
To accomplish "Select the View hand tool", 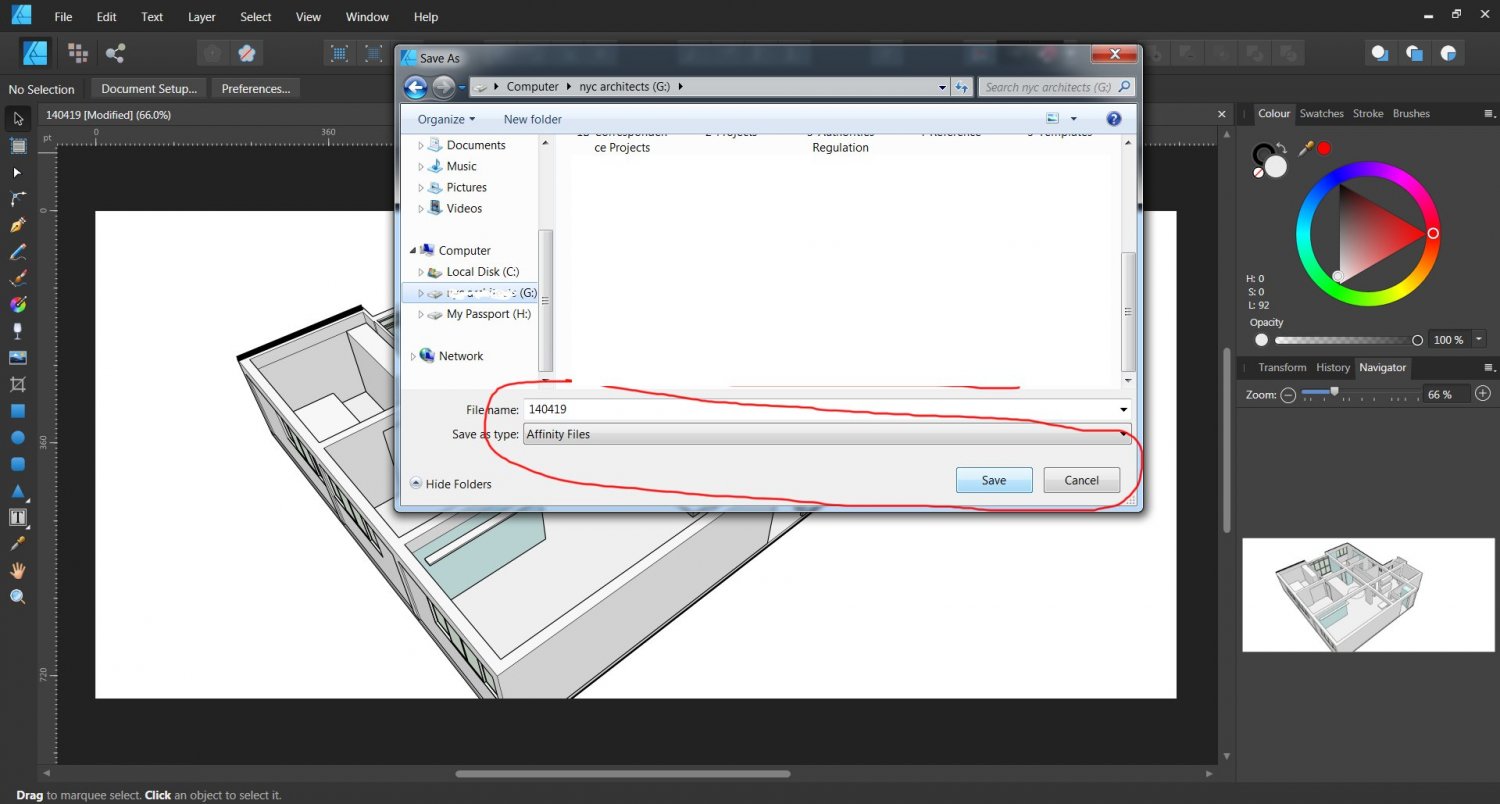I will 18,570.
